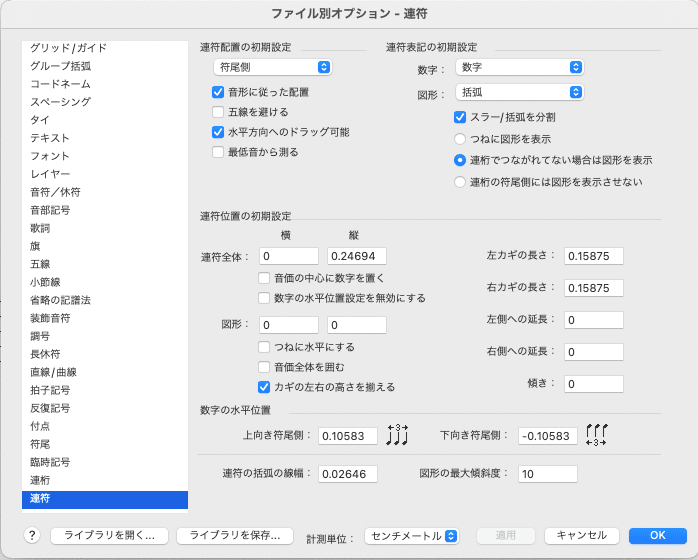Click the help question mark button
Viewport: 698px width, 560px height.
coord(32,535)
